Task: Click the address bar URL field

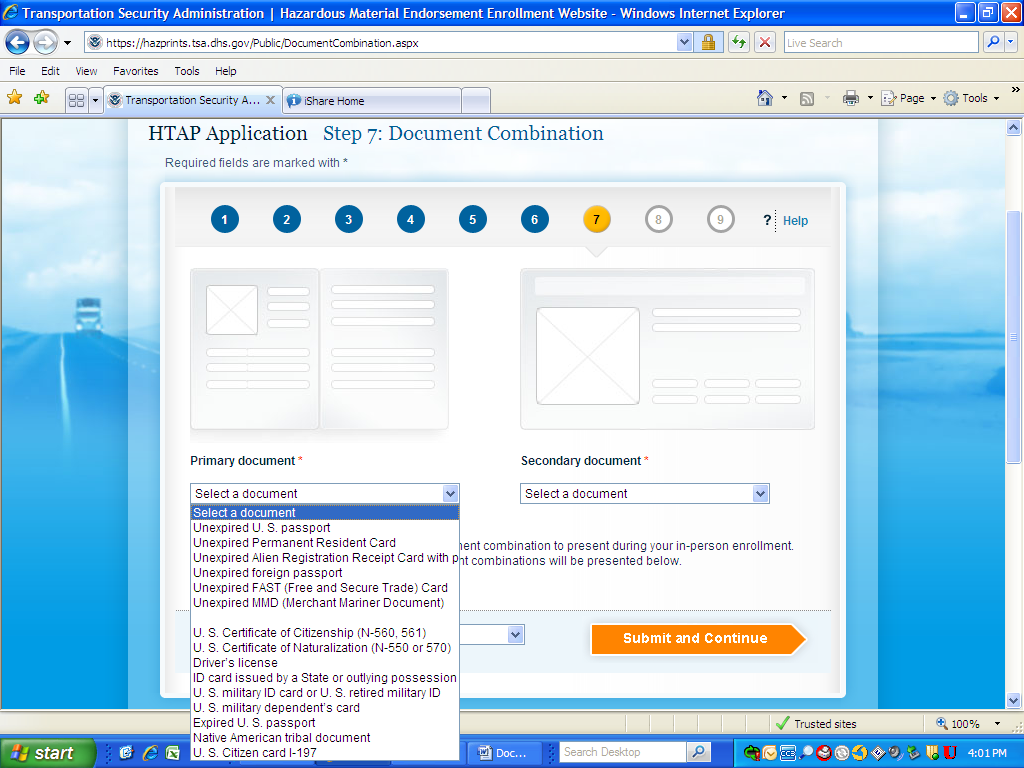Action: (x=380, y=43)
